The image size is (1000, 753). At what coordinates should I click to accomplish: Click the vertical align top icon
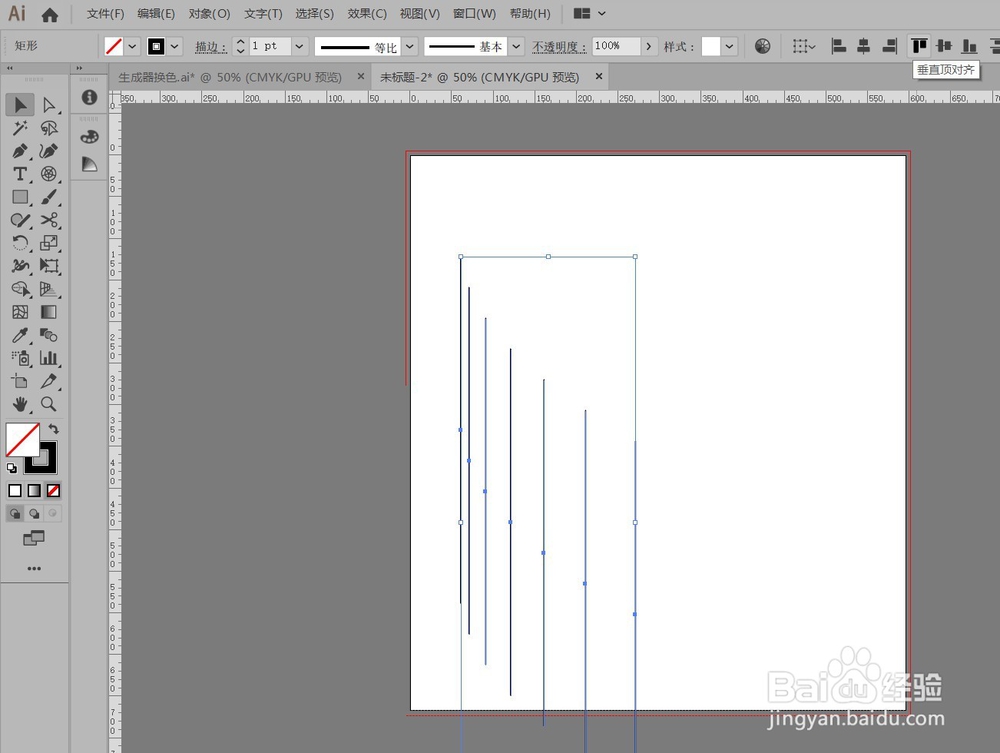tap(919, 46)
